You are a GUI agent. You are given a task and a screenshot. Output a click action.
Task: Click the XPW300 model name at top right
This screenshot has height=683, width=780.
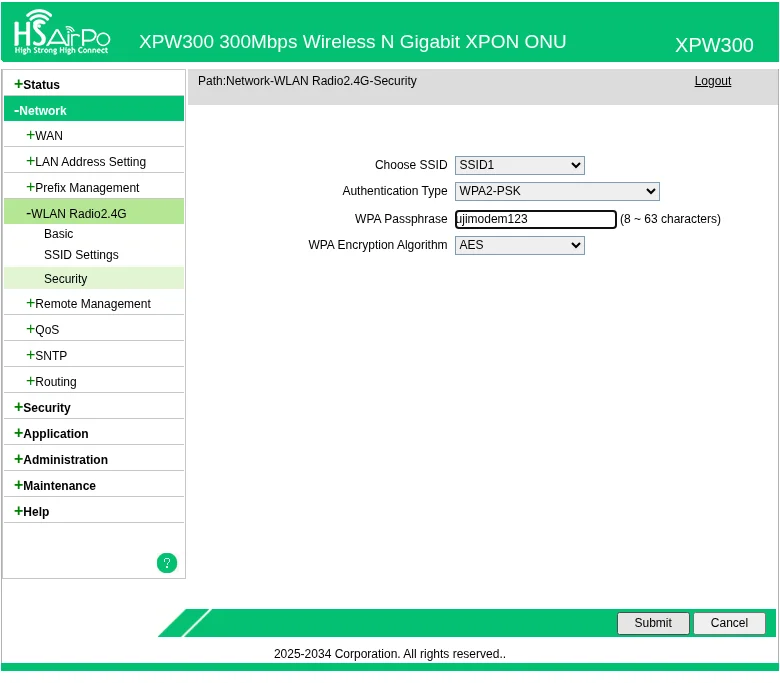pyautogui.click(x=714, y=45)
